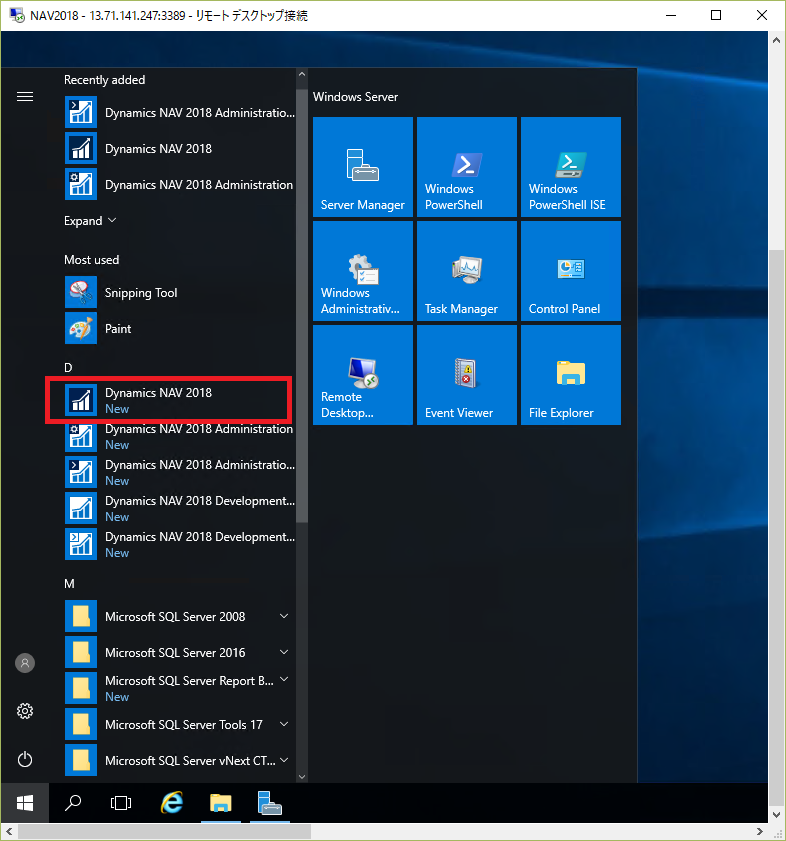This screenshot has width=786, height=841.
Task: Jump to the letter M index header
Action: pos(69,584)
